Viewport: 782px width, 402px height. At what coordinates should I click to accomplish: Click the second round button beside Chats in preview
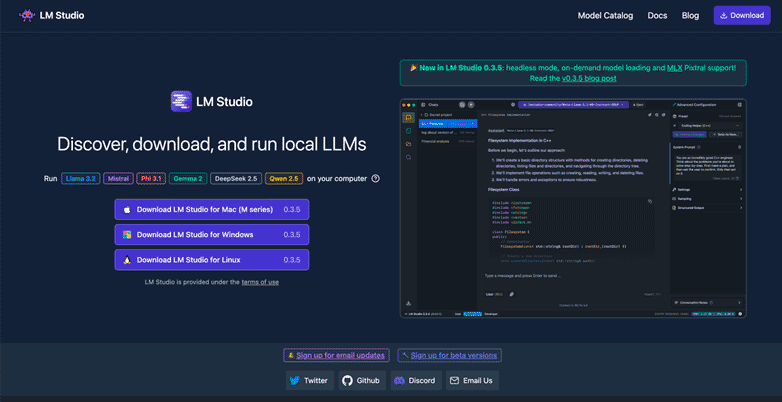coord(471,105)
